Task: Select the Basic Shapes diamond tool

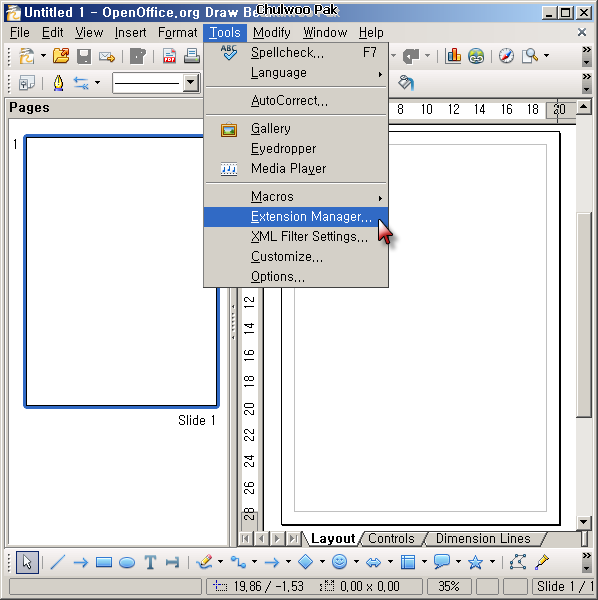Action: (305, 562)
